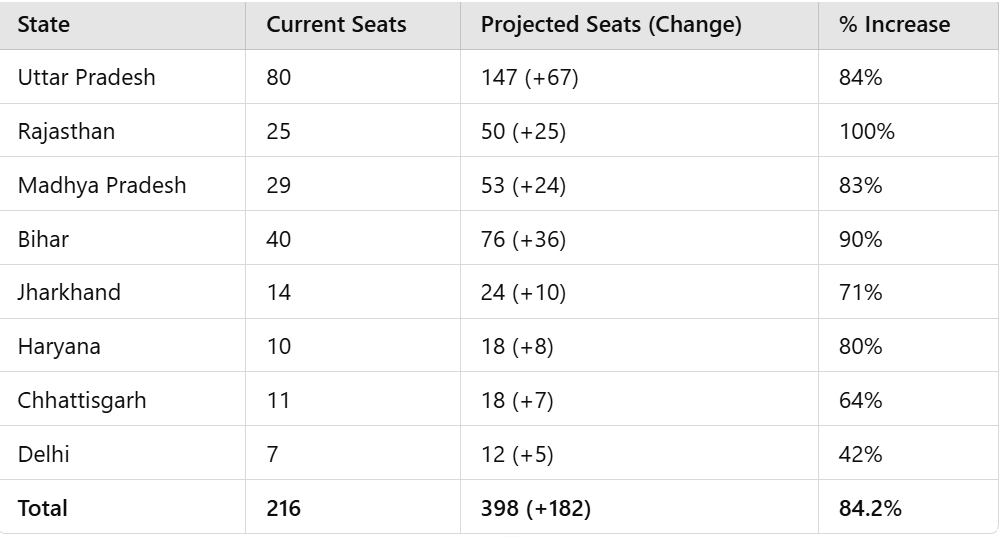Click the Current Seats column header
Image resolution: width=1000 pixels, height=537 pixels.
[336, 25]
